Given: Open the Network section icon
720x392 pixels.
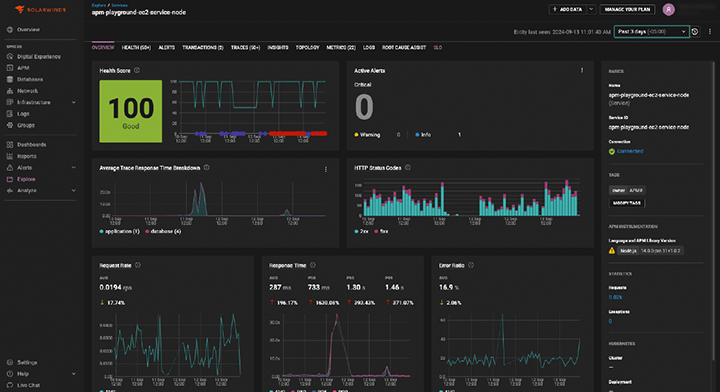Looking at the screenshot, I should (10, 91).
